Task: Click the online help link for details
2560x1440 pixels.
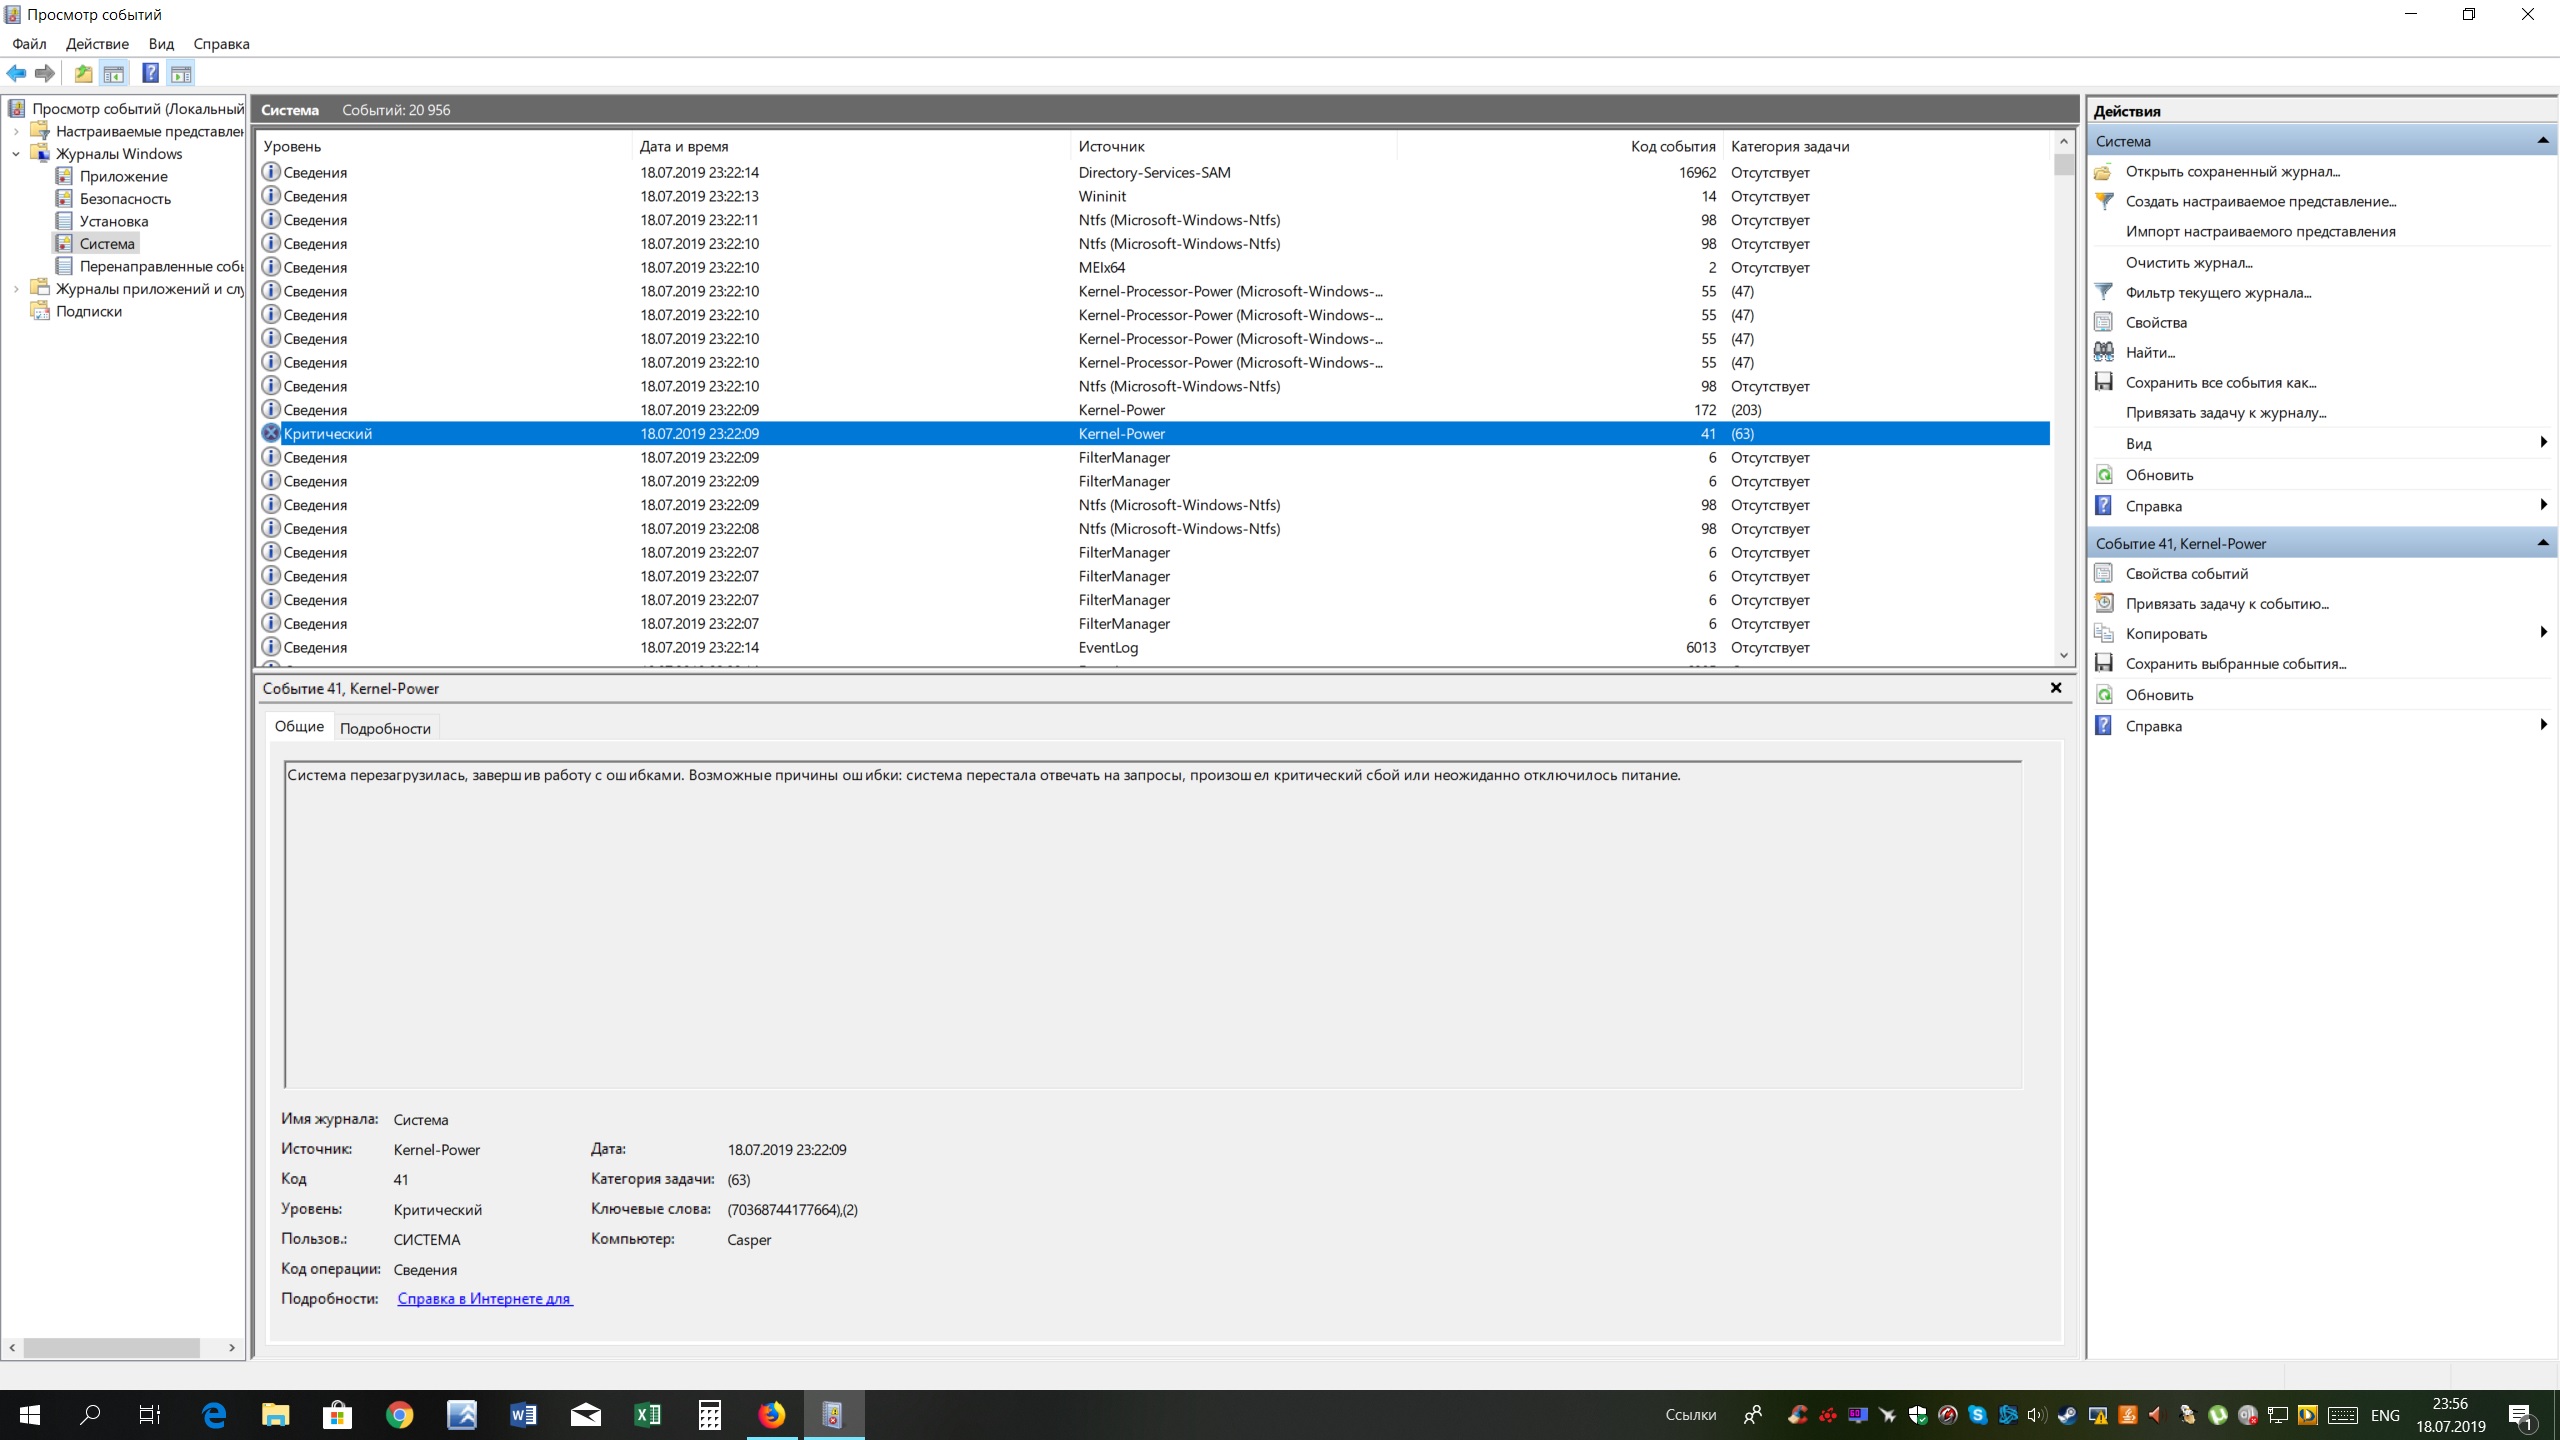Action: pyautogui.click(x=484, y=1298)
